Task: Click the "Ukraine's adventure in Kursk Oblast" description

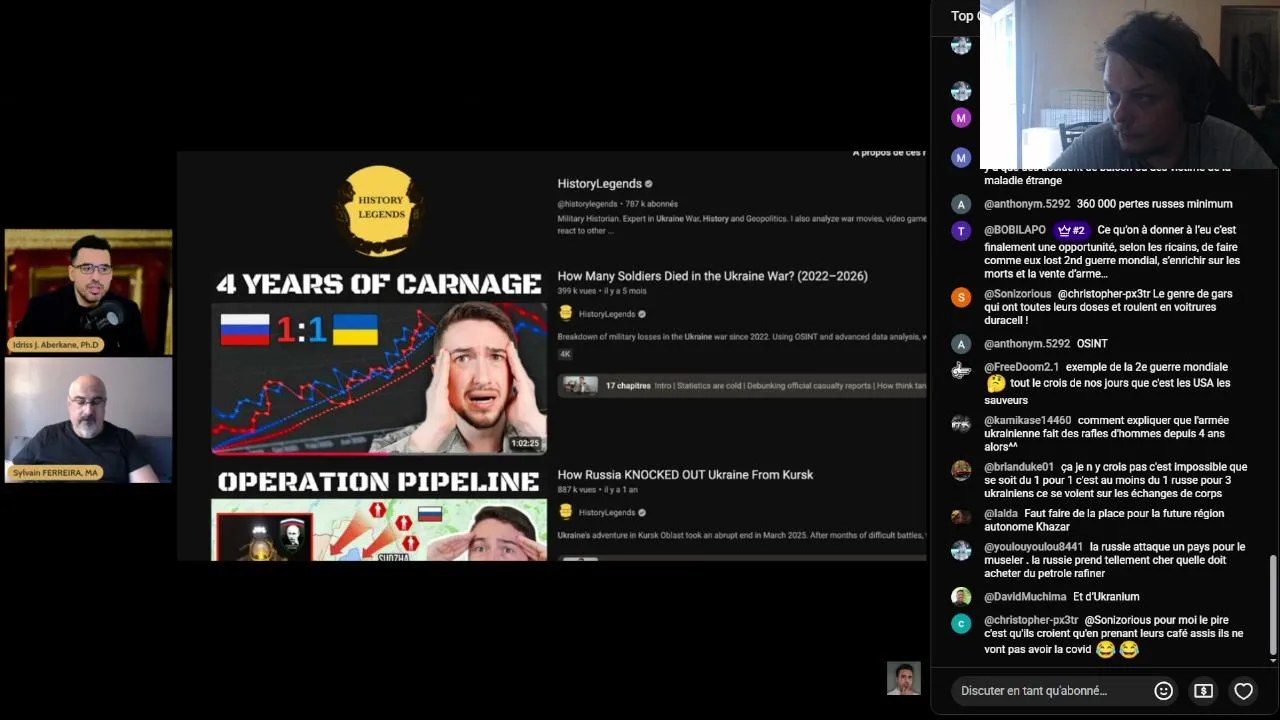Action: (x=742, y=535)
